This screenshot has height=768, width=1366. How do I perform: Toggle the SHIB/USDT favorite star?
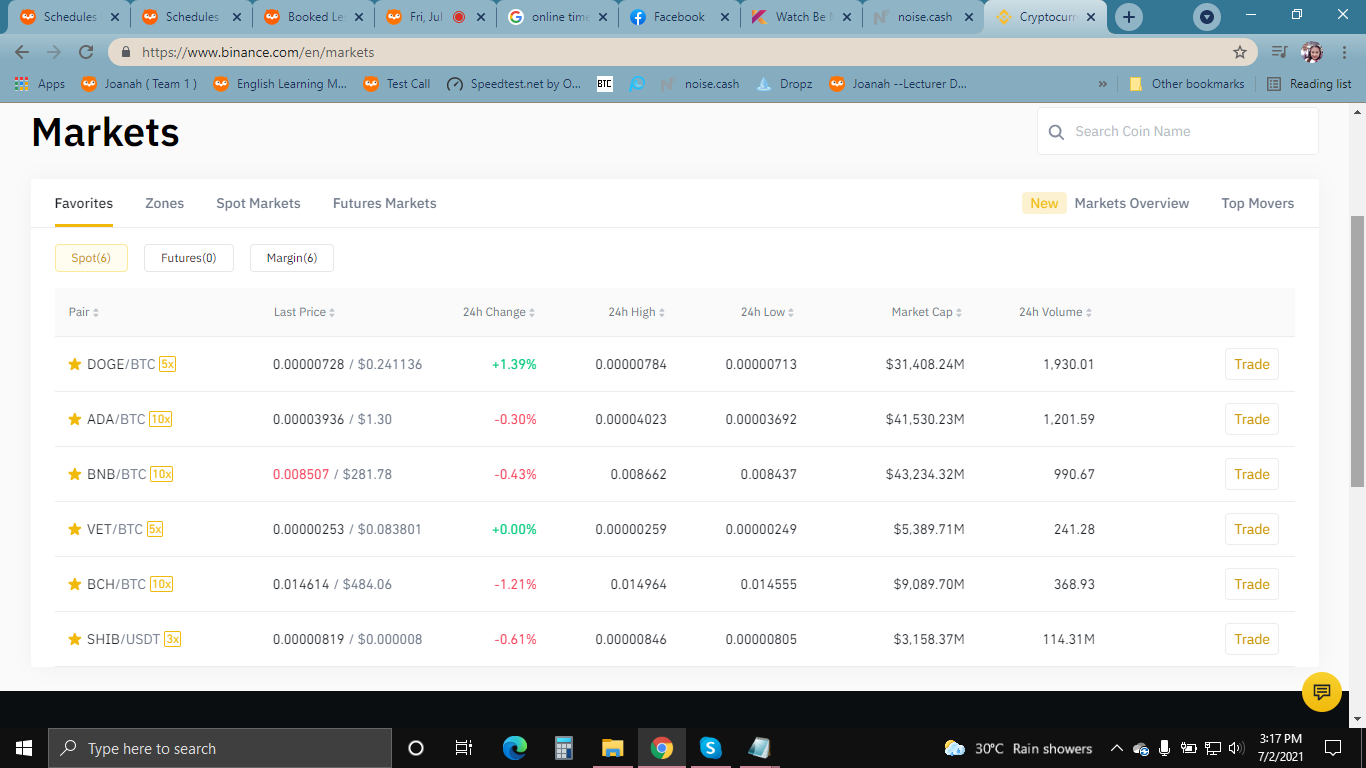click(74, 639)
